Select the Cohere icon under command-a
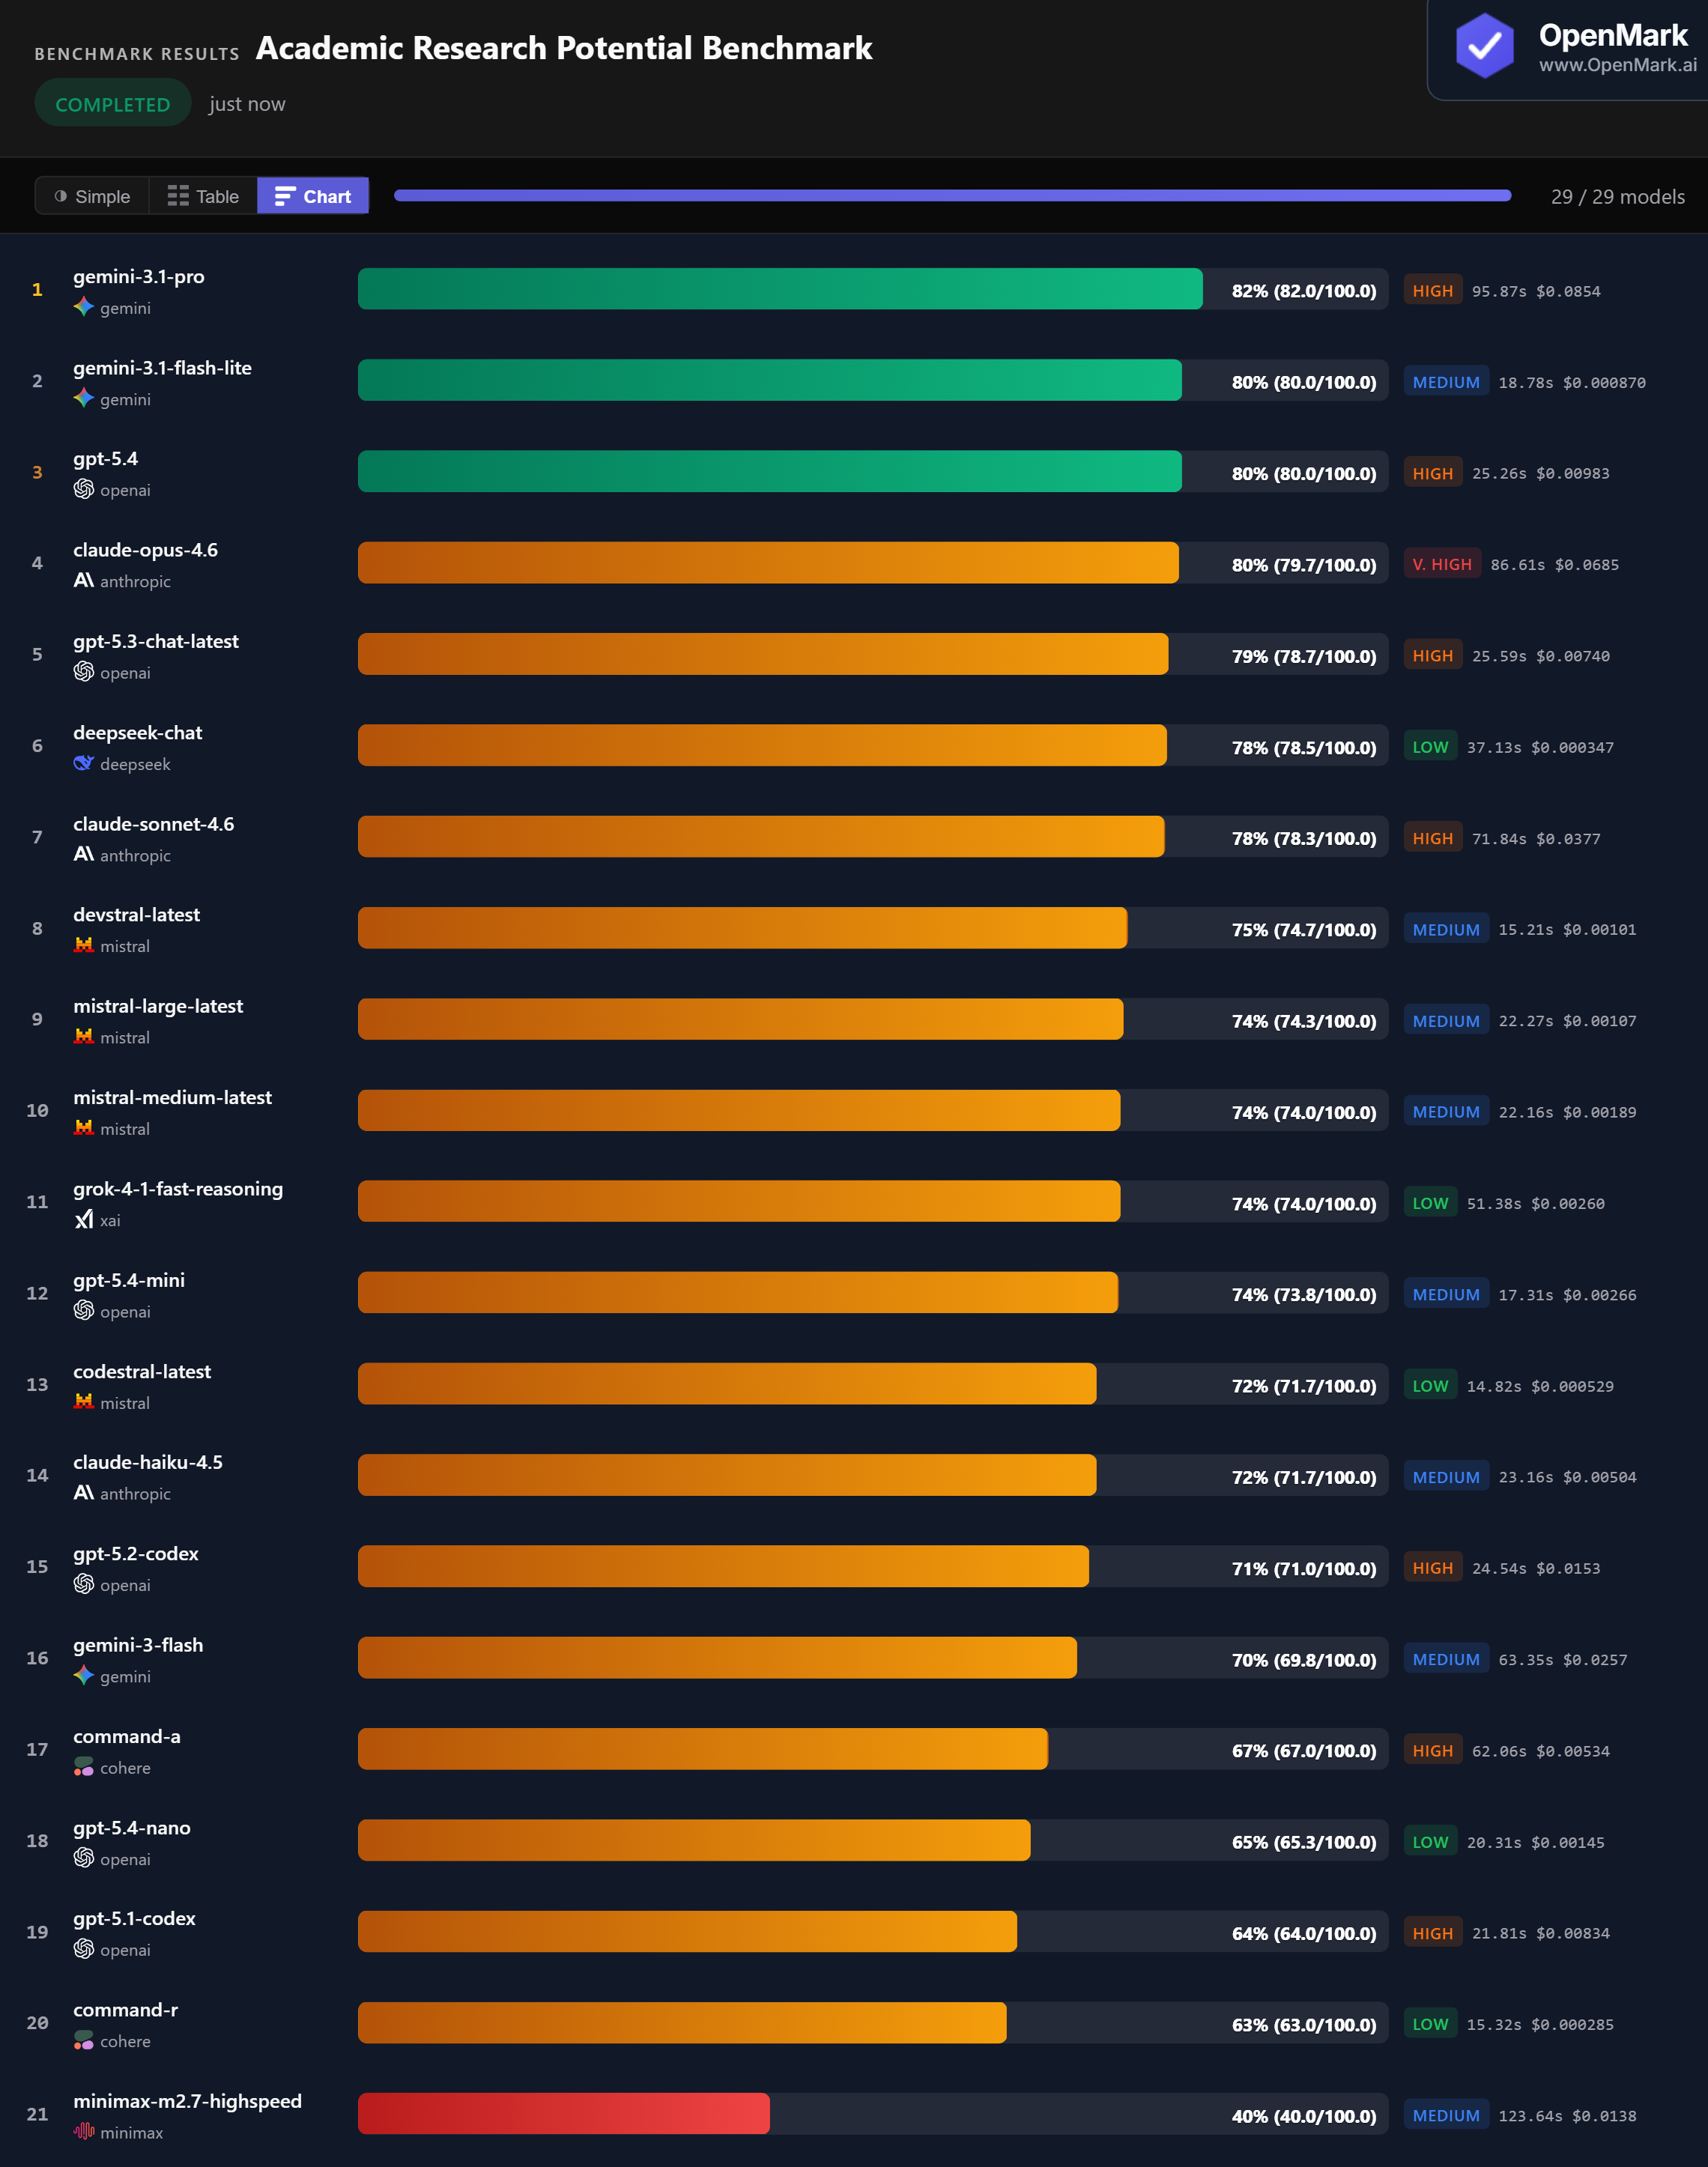This screenshot has width=1708, height=2167. (84, 1767)
